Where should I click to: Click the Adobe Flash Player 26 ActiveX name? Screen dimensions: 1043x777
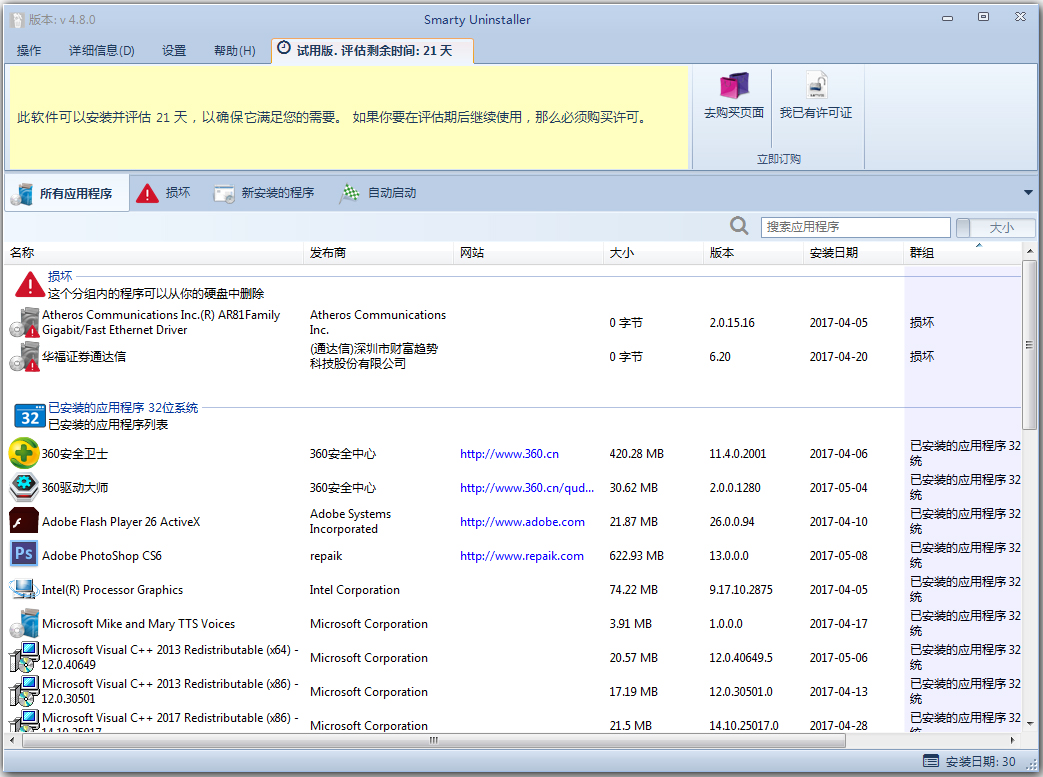121,522
